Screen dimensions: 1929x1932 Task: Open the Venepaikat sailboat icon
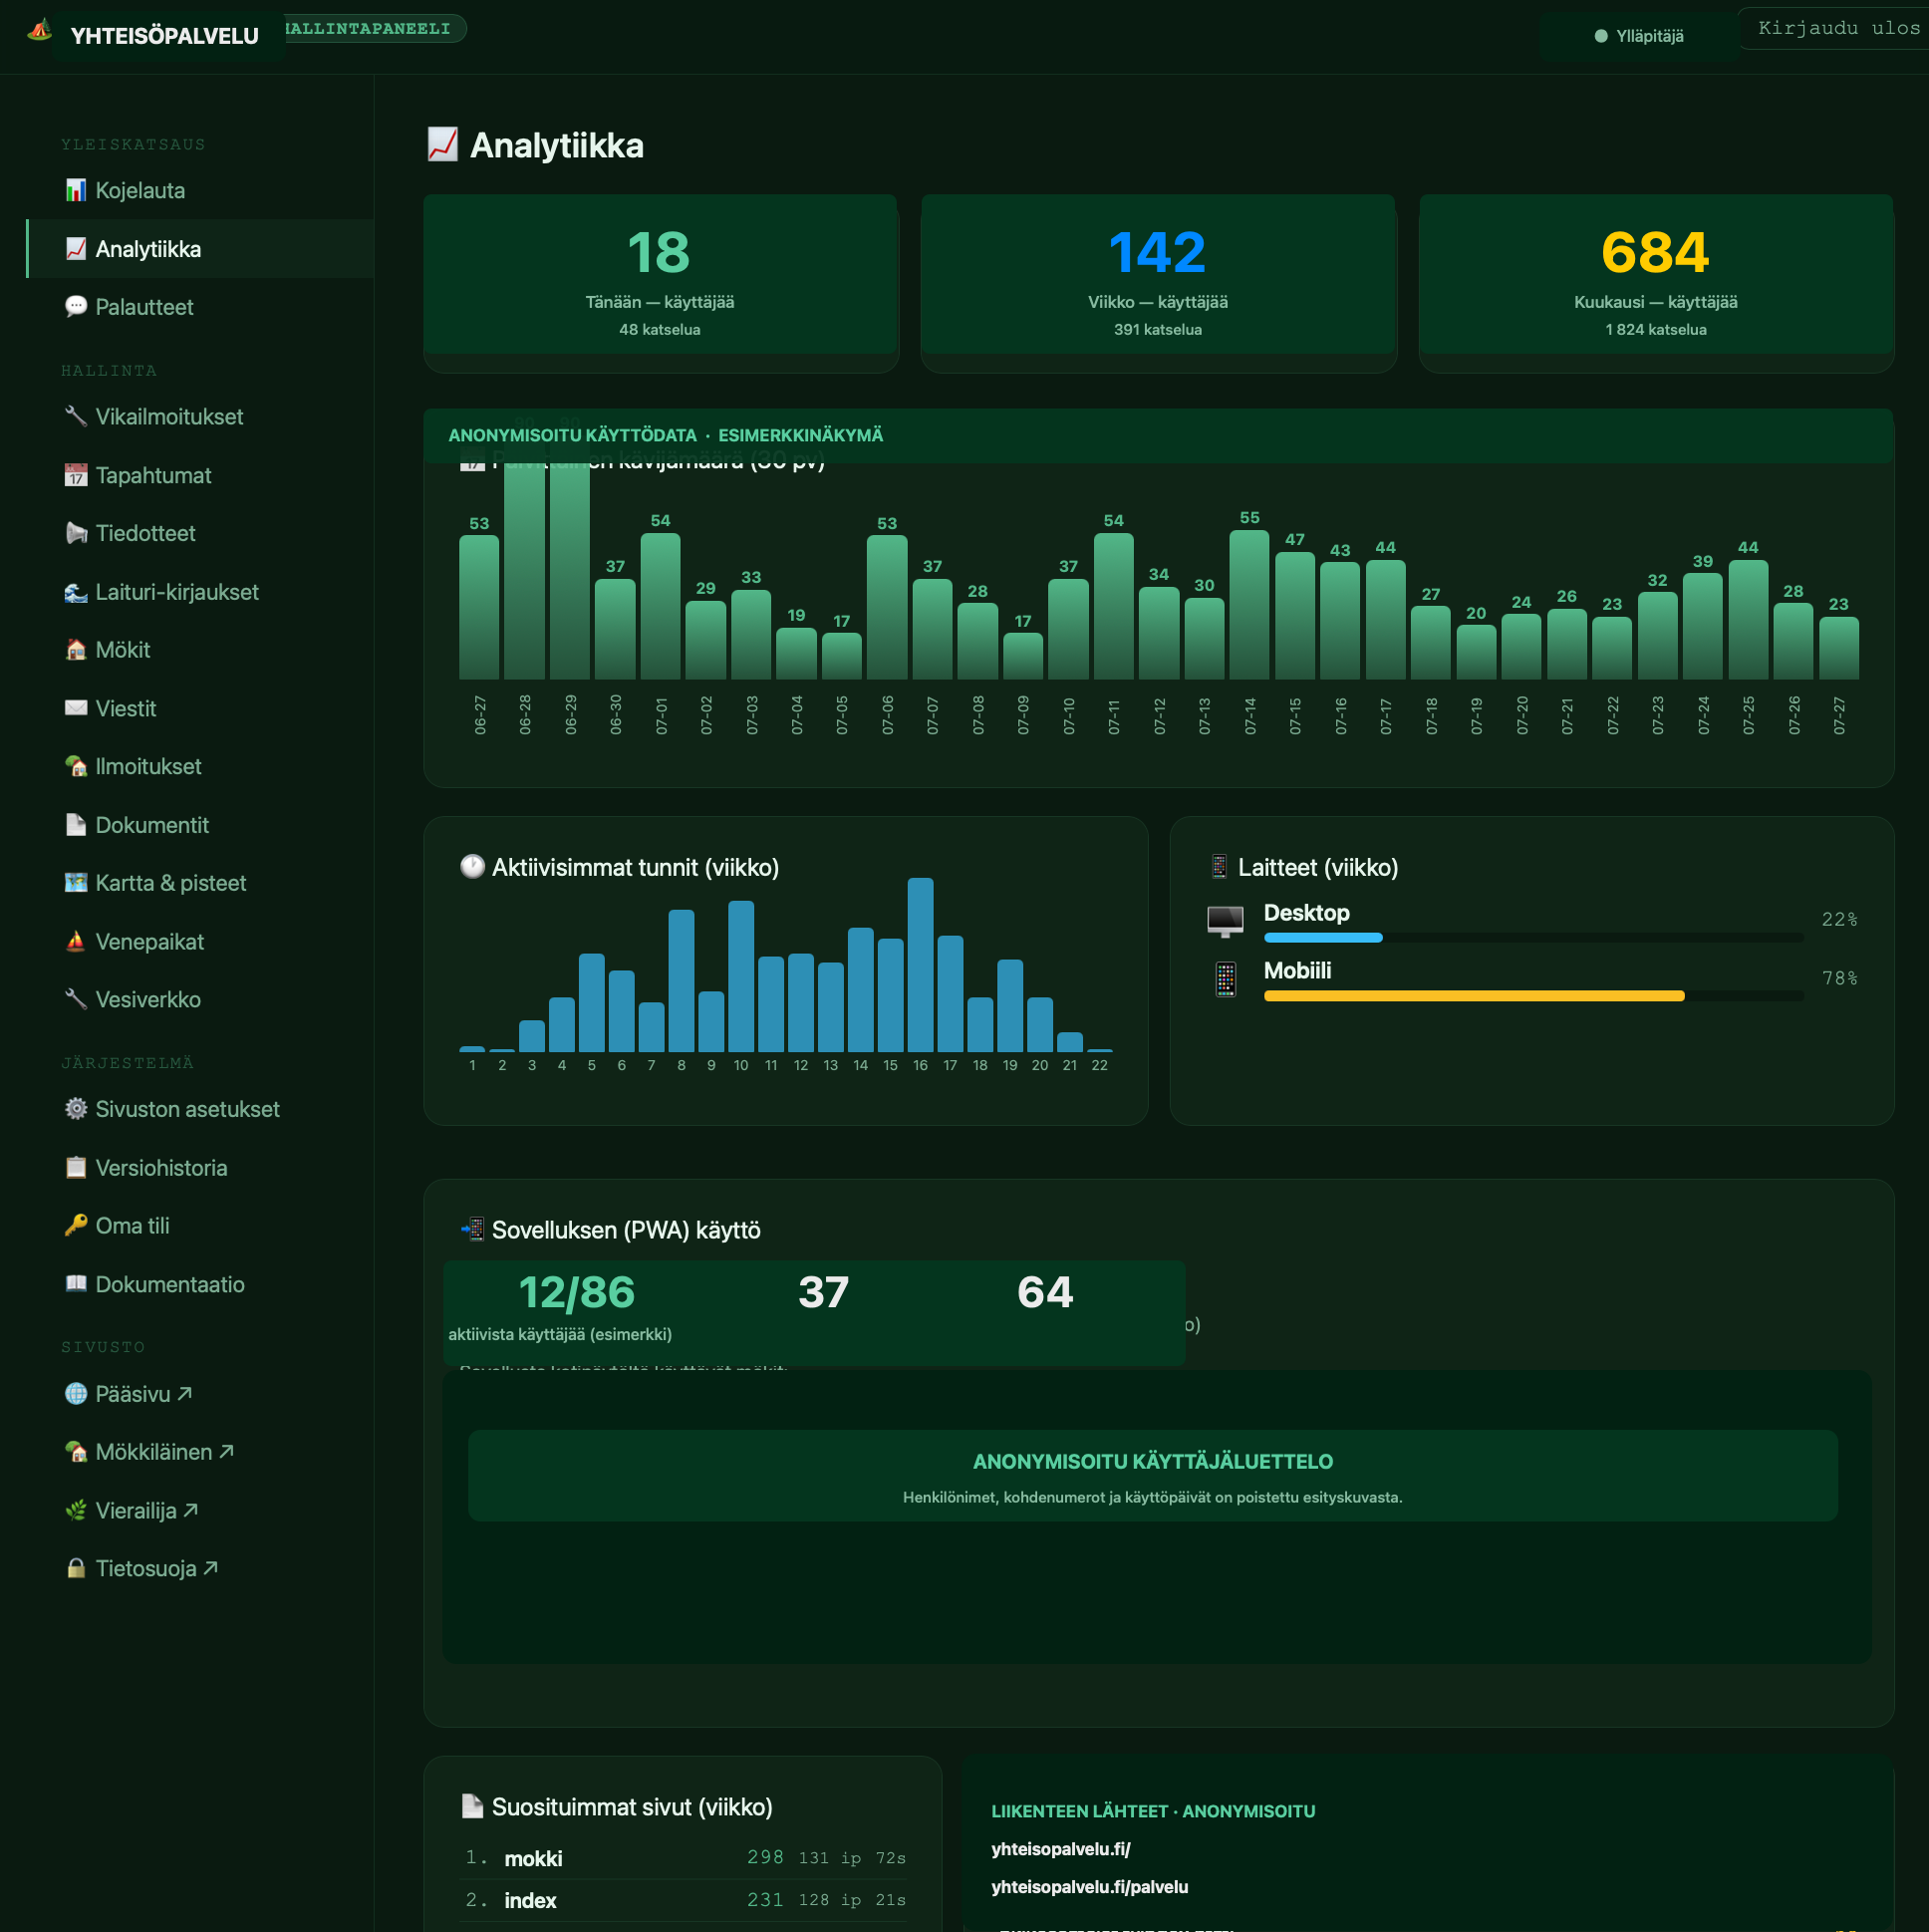pos(76,942)
